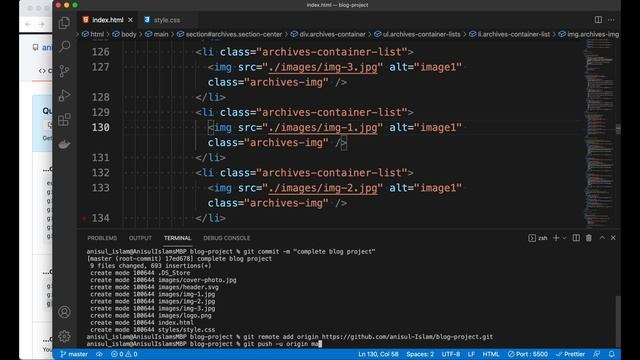Change indentation via Spaces: 2
The height and width of the screenshot is (360, 640).
[x=420, y=354]
